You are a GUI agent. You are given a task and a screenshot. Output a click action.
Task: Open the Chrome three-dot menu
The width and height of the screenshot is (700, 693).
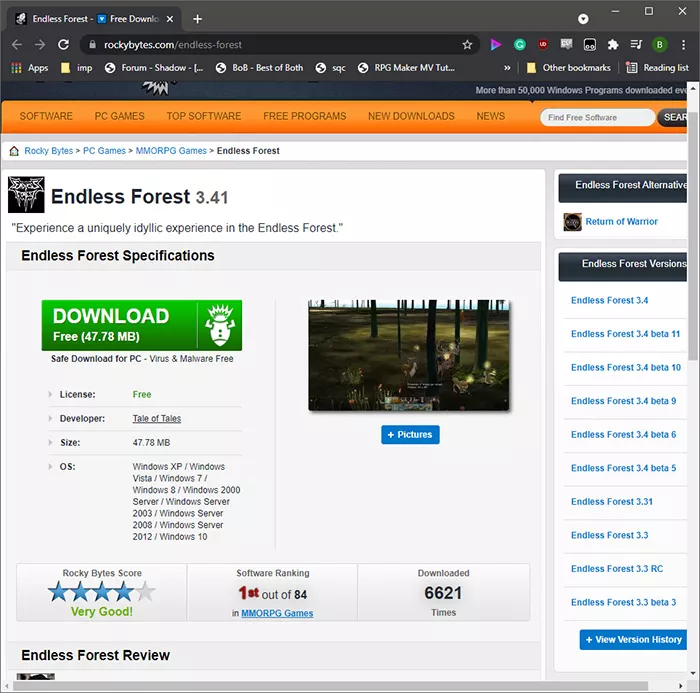[683, 45]
